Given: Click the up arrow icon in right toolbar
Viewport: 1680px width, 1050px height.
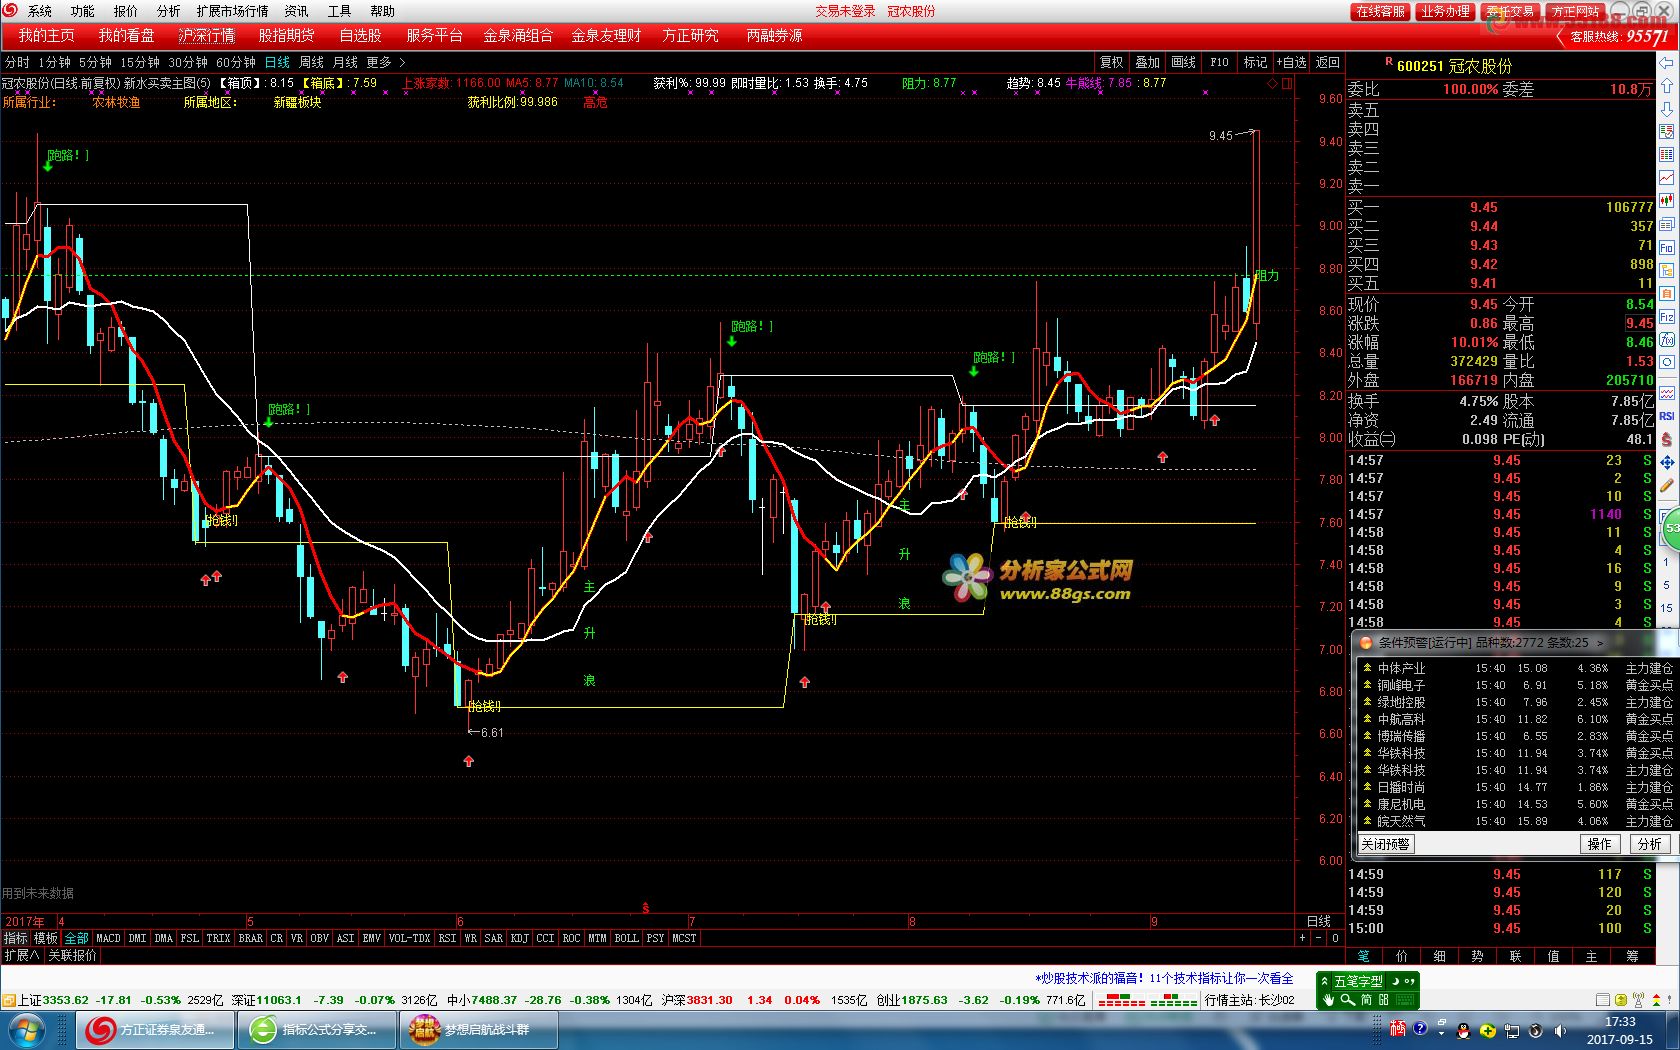Looking at the screenshot, I should (x=1666, y=86).
